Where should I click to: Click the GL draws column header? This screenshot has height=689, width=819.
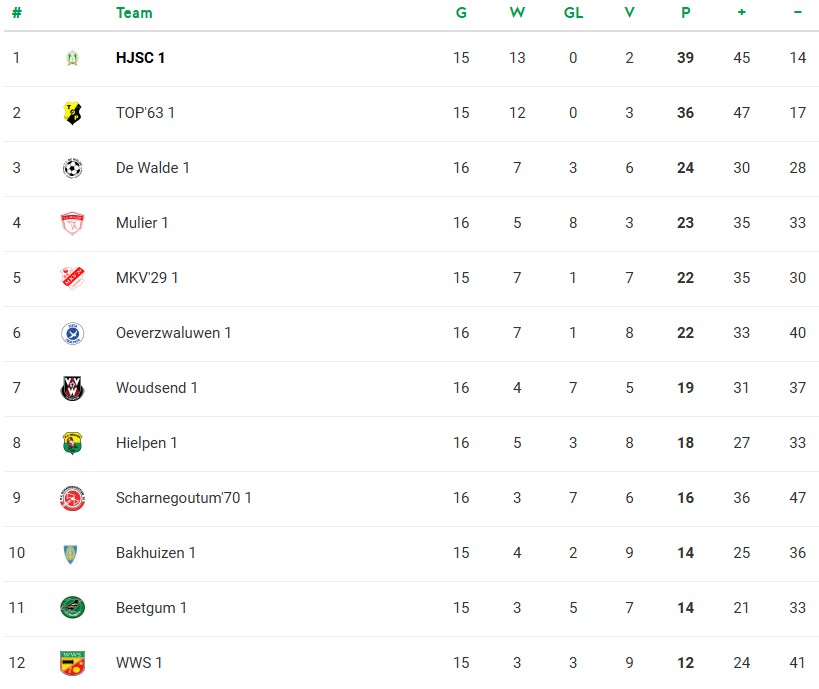click(x=573, y=13)
